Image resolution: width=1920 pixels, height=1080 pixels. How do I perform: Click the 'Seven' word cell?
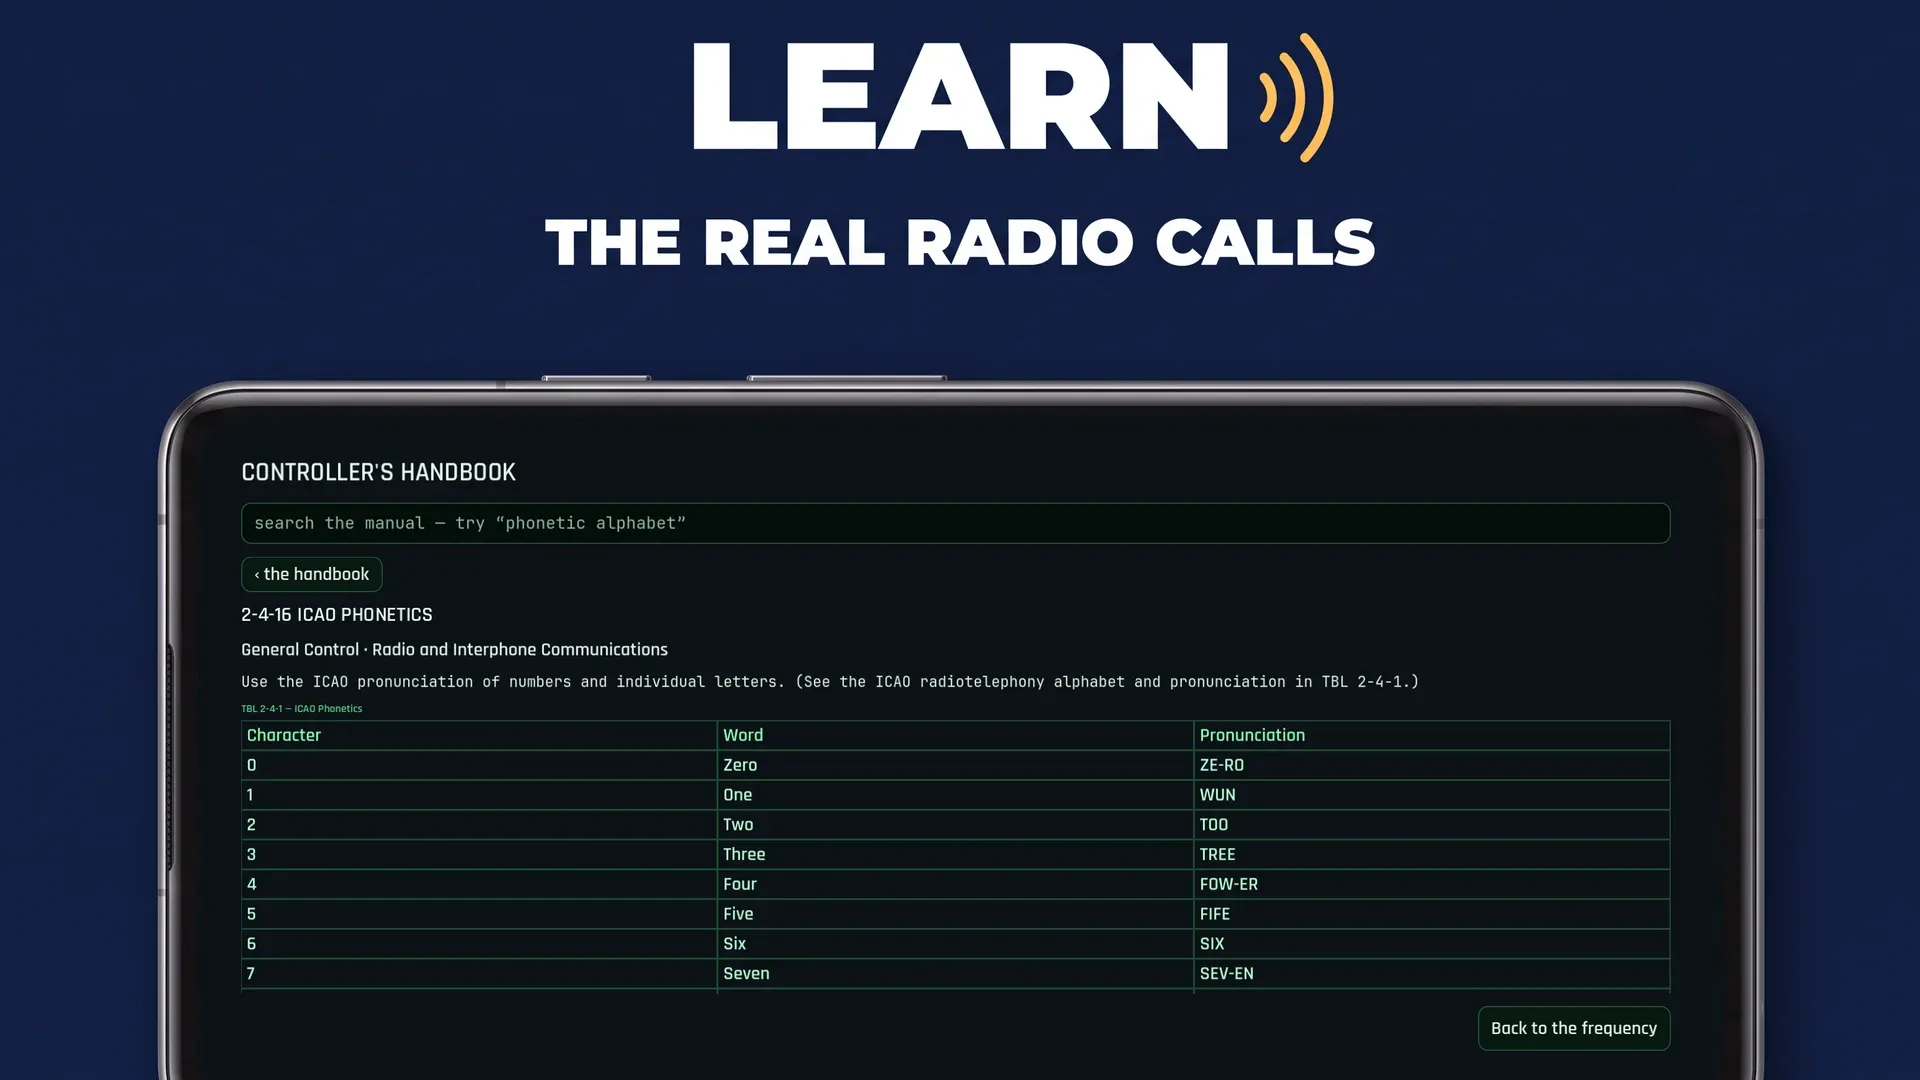click(x=955, y=974)
